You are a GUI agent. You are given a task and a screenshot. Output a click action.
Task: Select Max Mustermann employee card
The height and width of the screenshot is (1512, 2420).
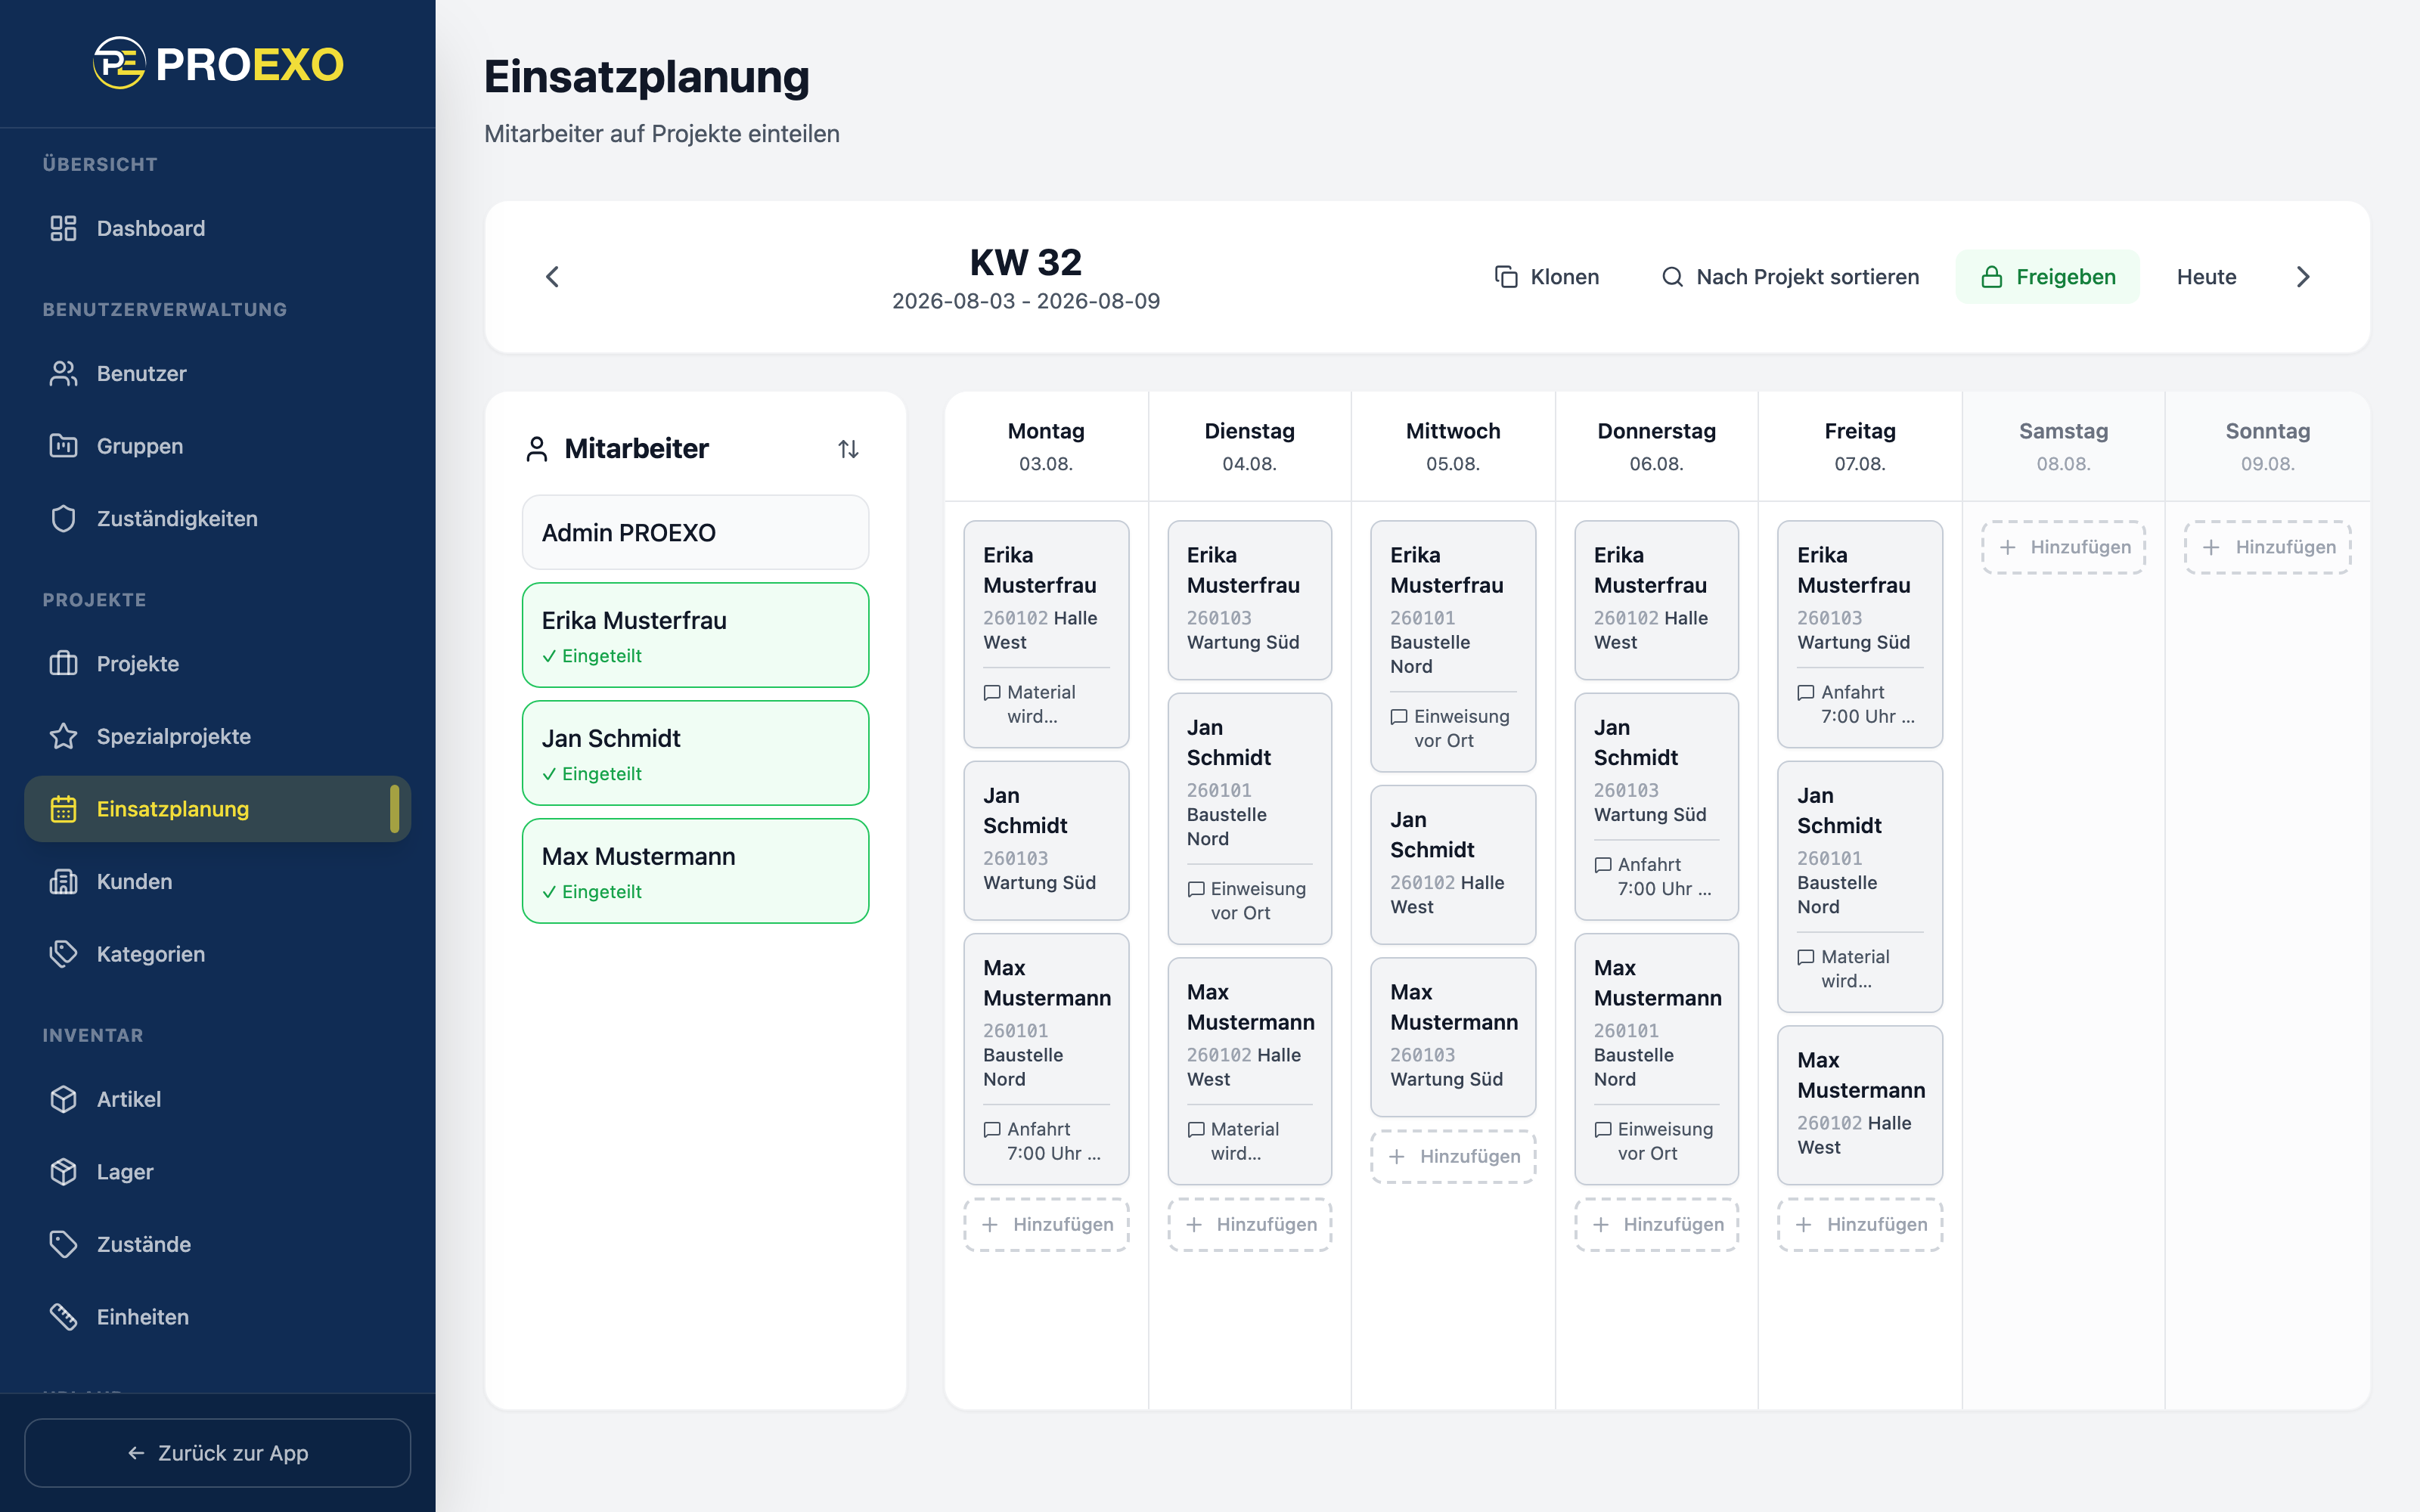pos(695,871)
